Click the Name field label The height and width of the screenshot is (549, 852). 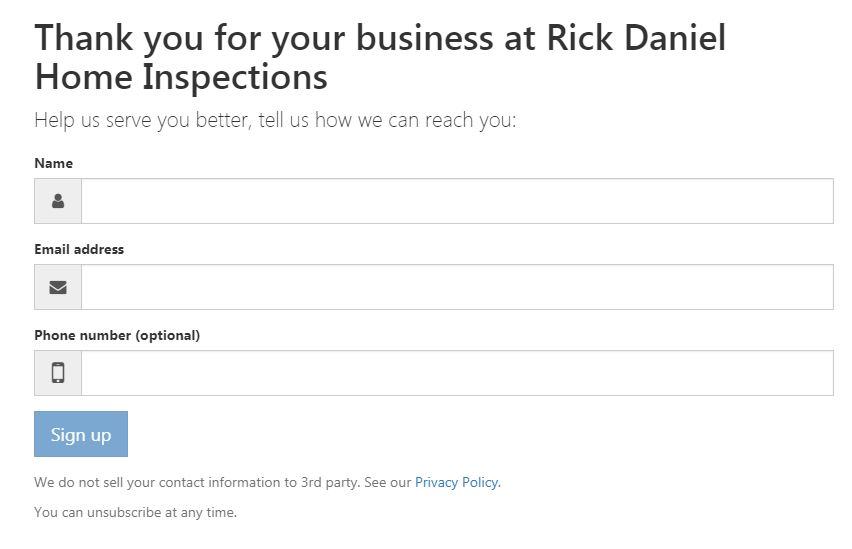click(x=53, y=163)
